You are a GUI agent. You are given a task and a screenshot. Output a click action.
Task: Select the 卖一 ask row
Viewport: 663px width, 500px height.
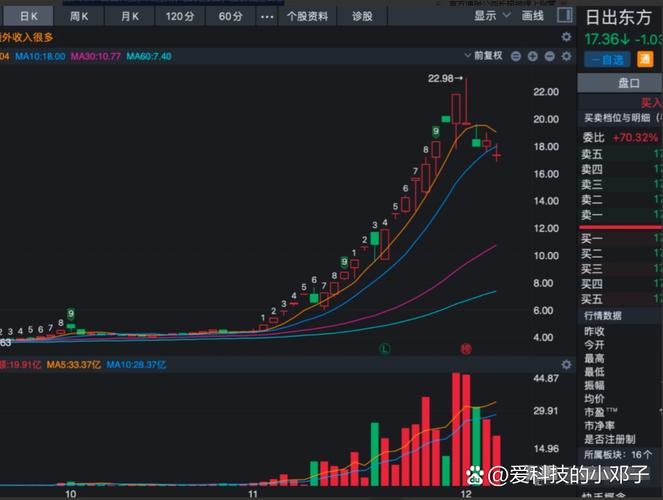pyautogui.click(x=620, y=215)
